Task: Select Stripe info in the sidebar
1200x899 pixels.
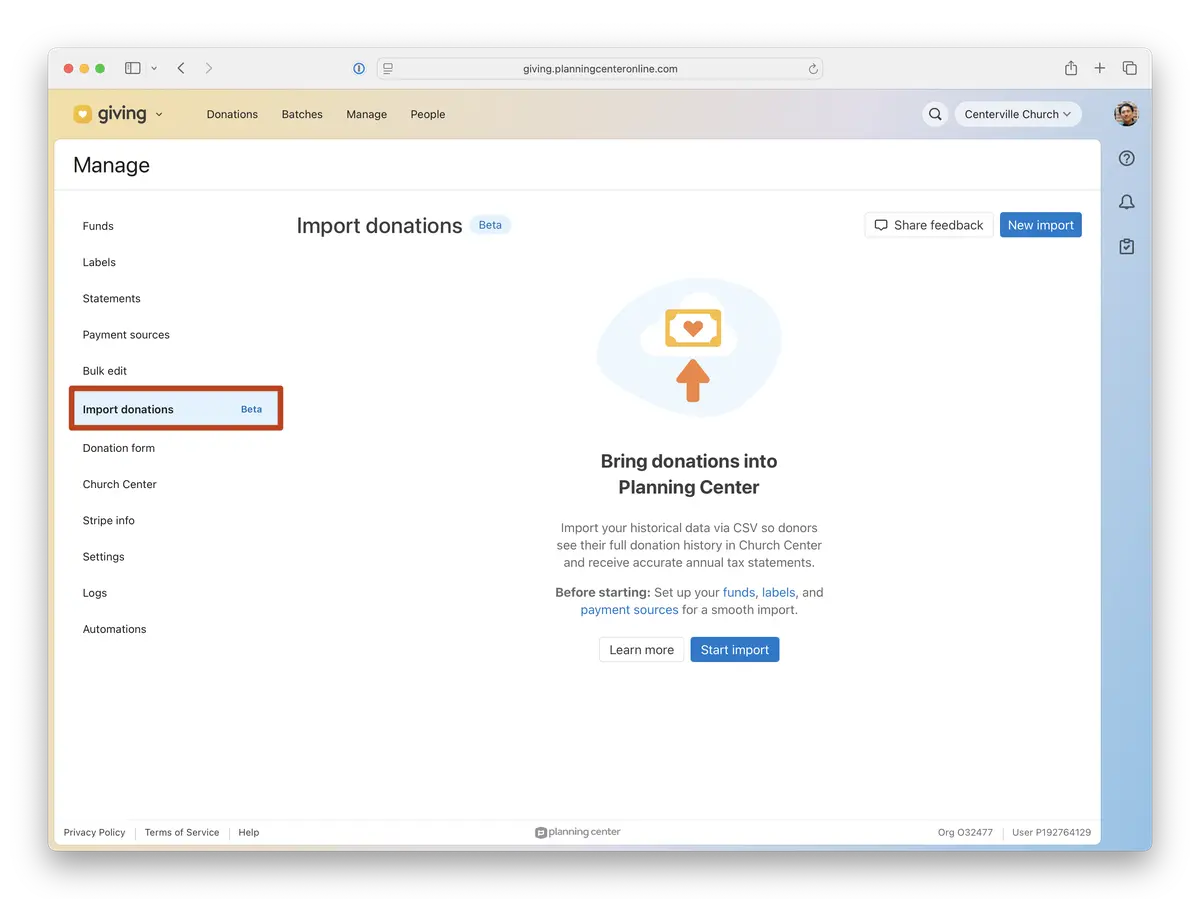Action: 109,520
